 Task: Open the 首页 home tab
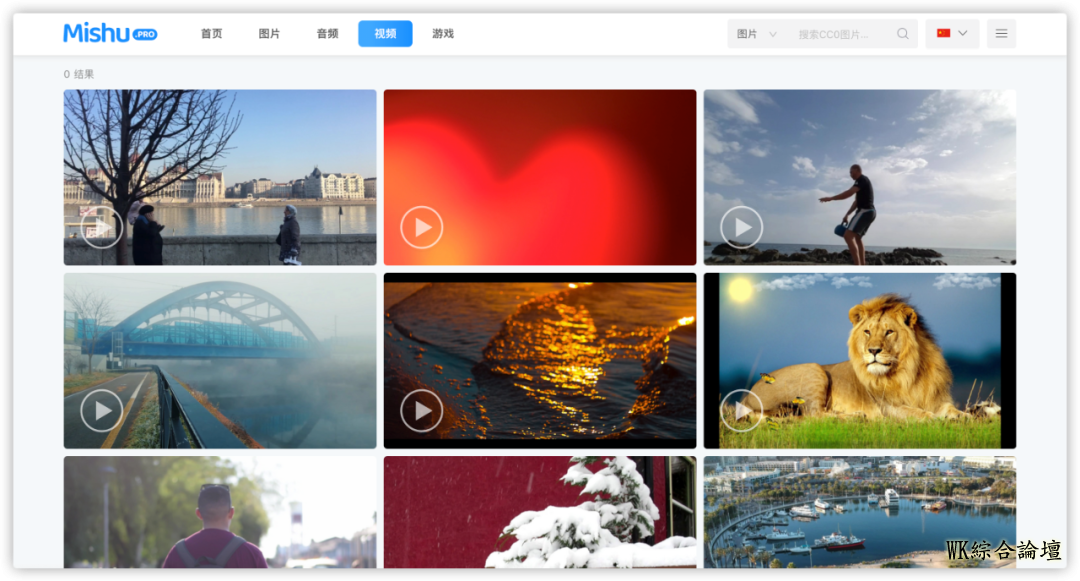click(x=211, y=34)
